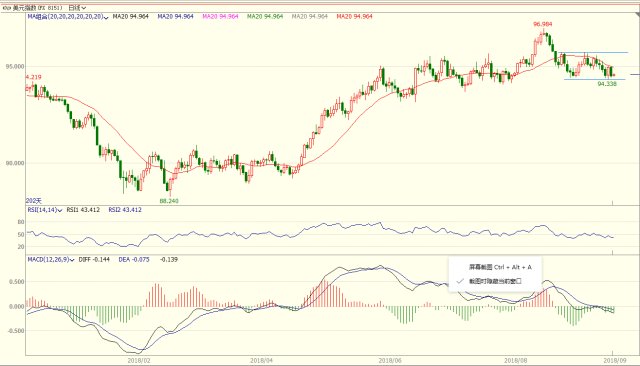Open the 日线 period dropdown
The height and width of the screenshot is (366, 640).
77,8
